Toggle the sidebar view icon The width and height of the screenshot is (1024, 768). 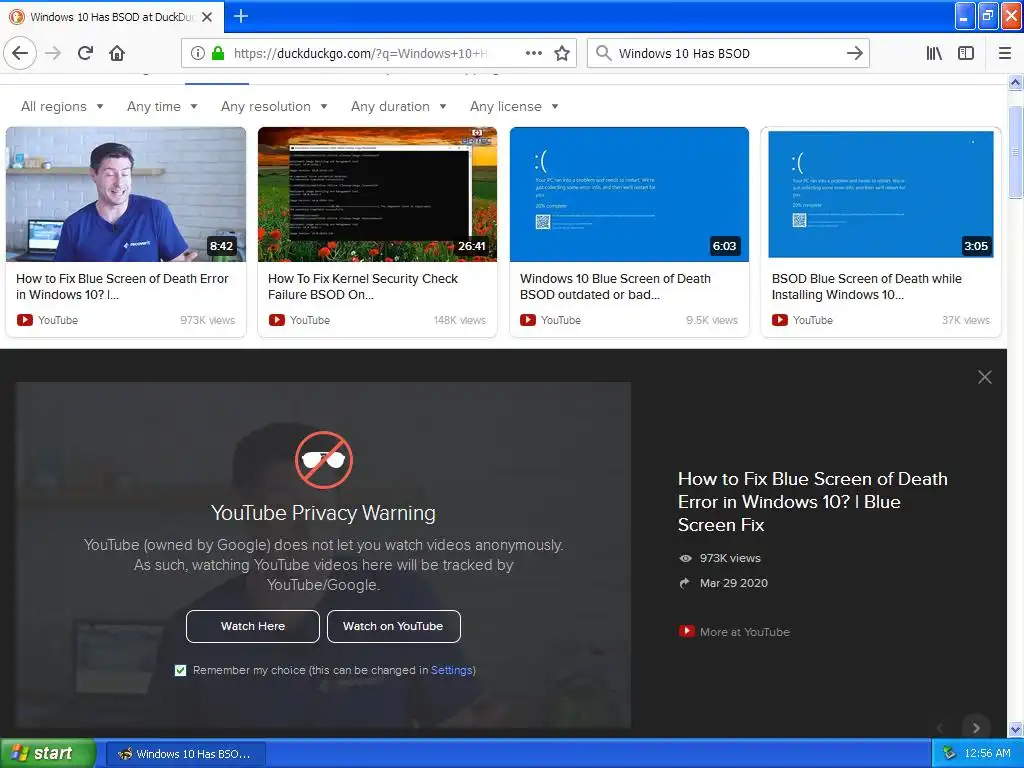(x=966, y=54)
